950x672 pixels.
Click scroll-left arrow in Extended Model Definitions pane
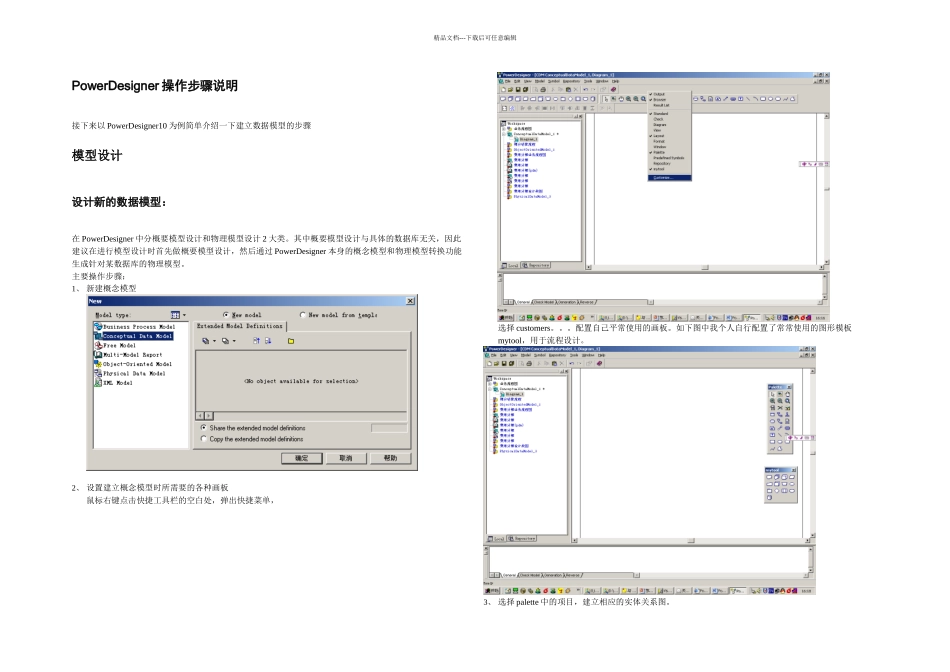200,416
